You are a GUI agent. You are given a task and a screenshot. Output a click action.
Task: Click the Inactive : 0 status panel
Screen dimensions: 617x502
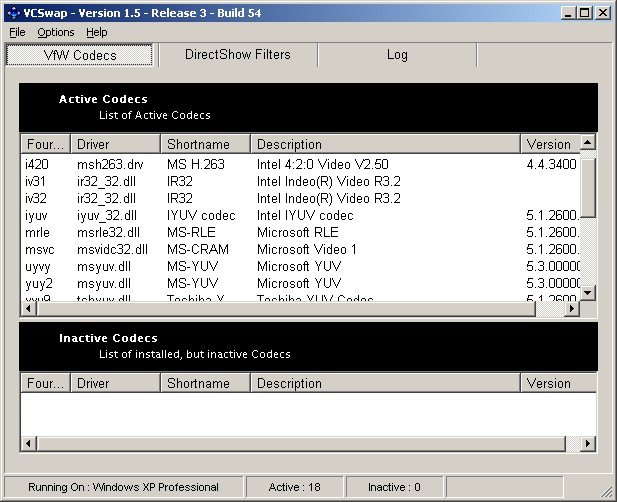click(394, 487)
